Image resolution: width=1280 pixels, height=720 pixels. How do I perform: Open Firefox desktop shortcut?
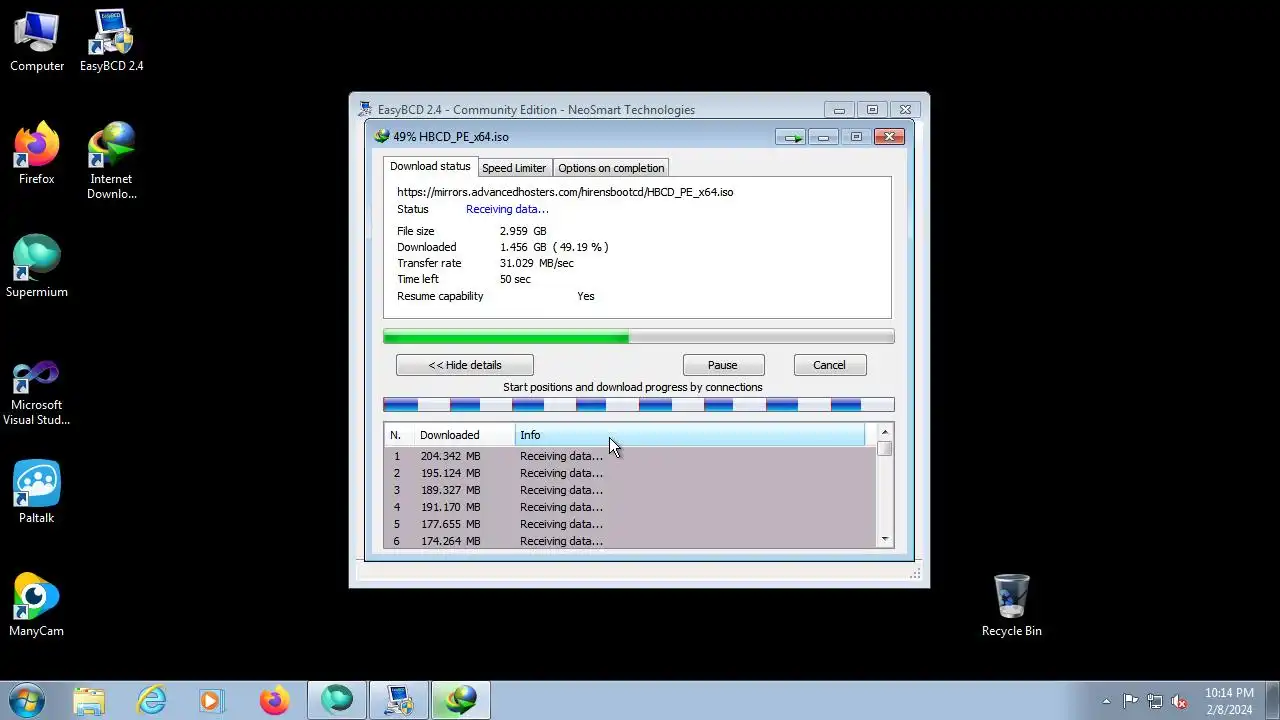tap(37, 154)
